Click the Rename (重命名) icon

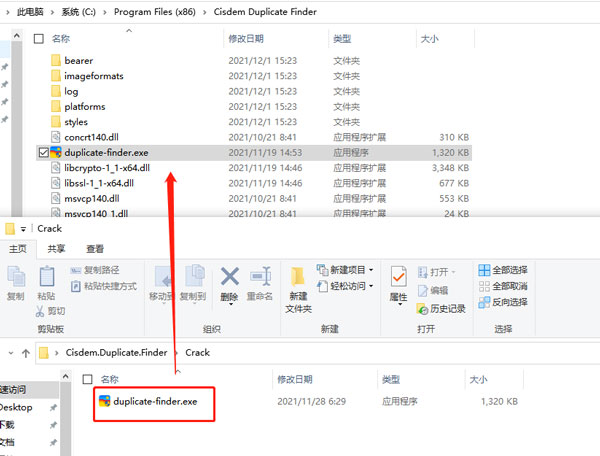pos(261,276)
